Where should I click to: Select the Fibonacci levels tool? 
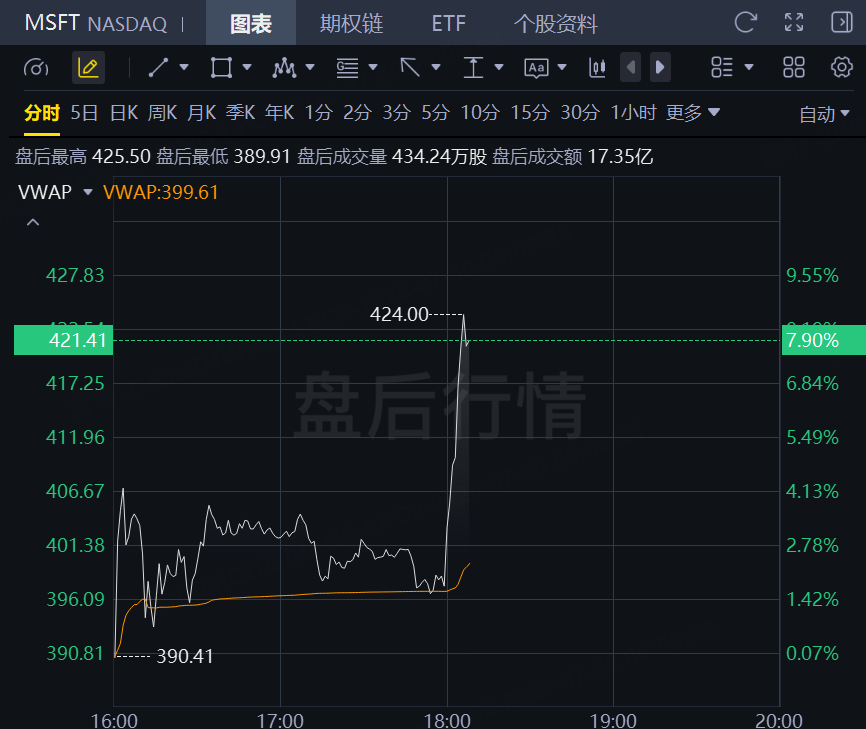[x=347, y=67]
